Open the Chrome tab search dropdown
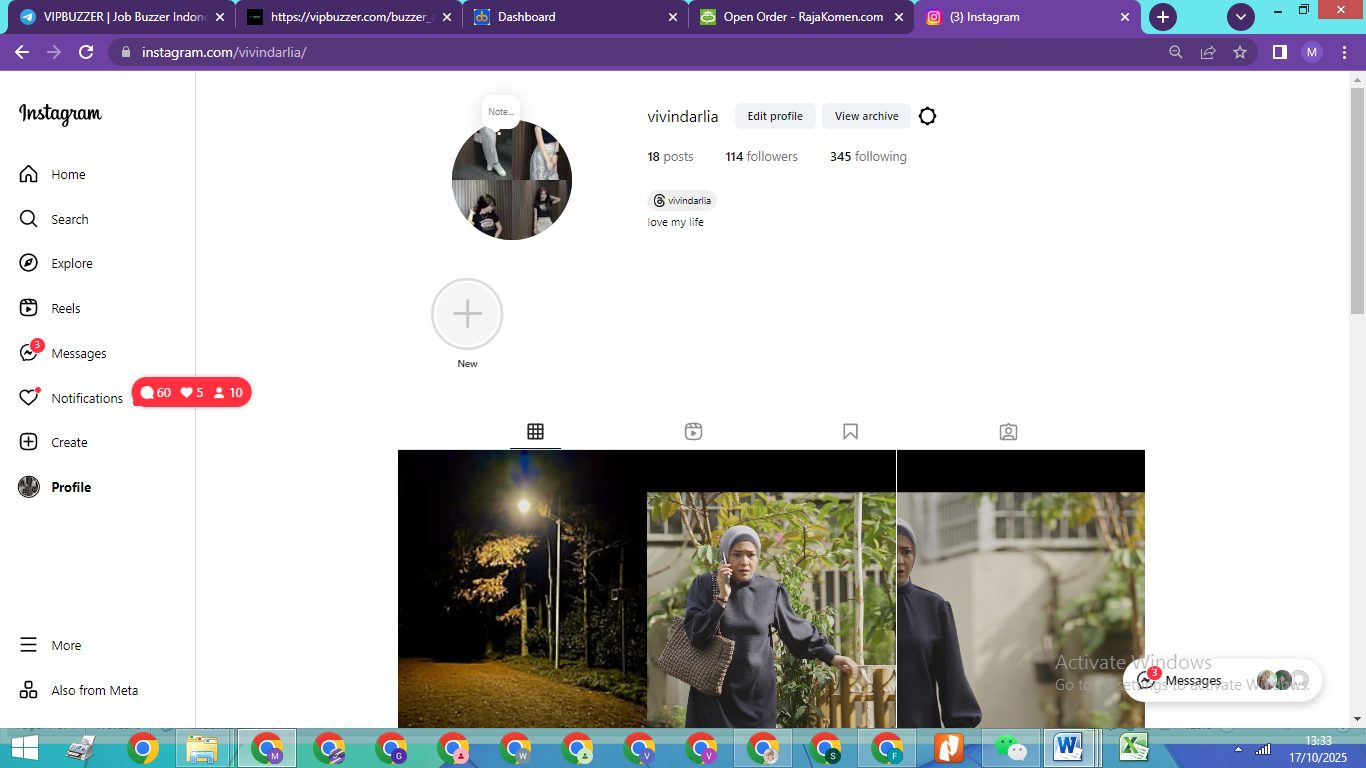1366x768 pixels. 1240,17
